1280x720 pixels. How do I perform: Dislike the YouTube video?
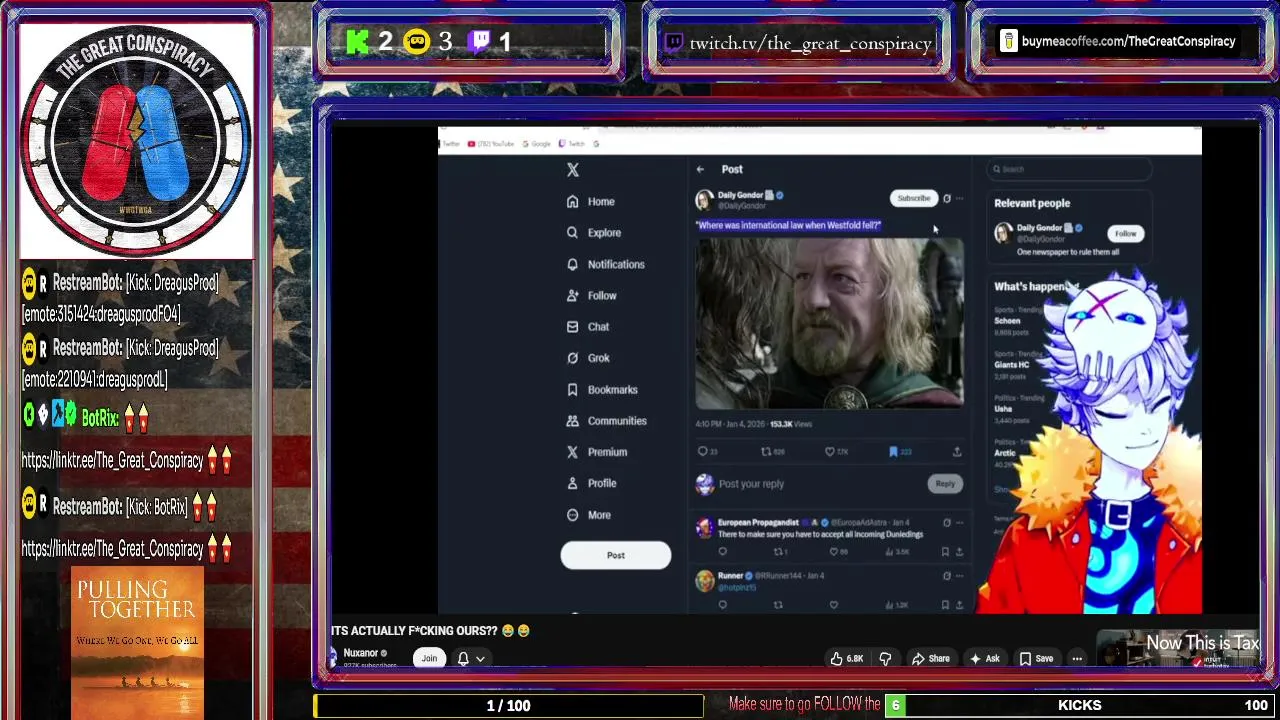[885, 659]
